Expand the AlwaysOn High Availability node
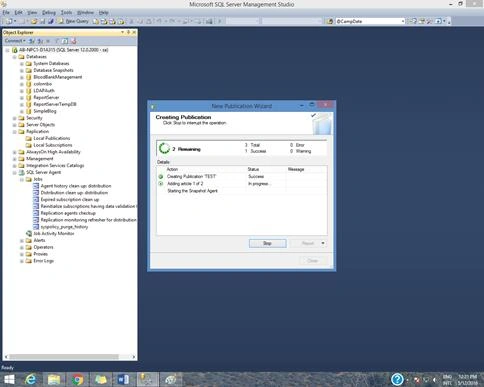484x387 pixels. click(14, 152)
